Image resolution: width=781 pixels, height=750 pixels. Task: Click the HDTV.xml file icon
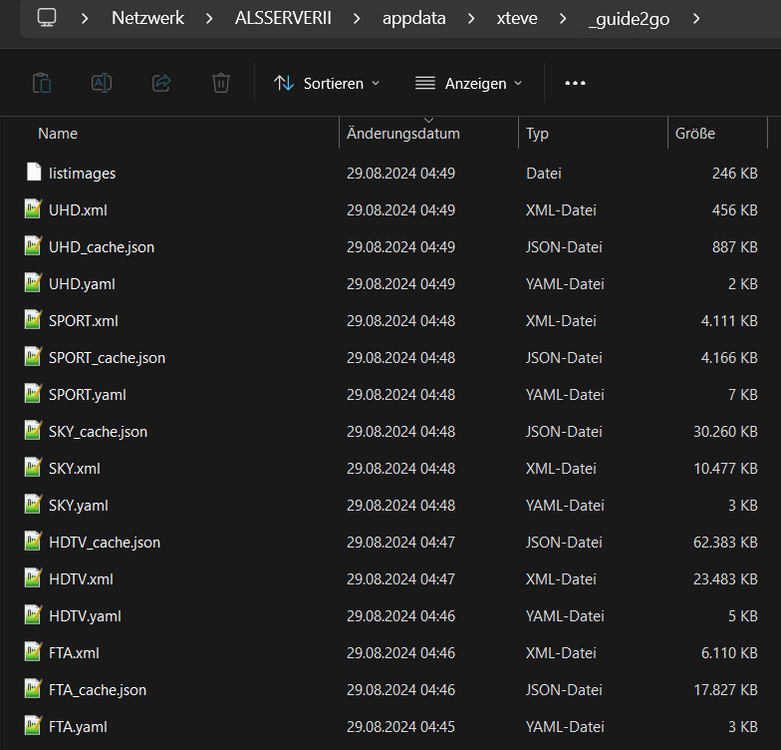(33, 578)
